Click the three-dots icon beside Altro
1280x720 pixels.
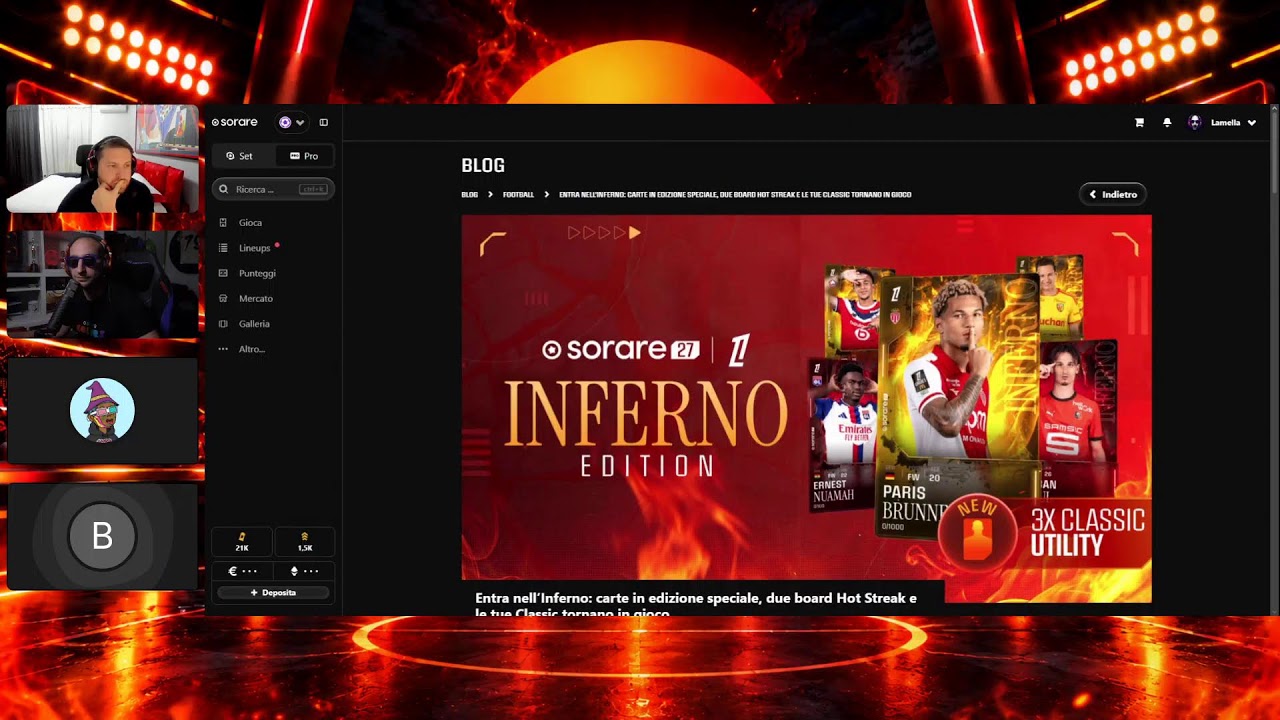click(223, 349)
